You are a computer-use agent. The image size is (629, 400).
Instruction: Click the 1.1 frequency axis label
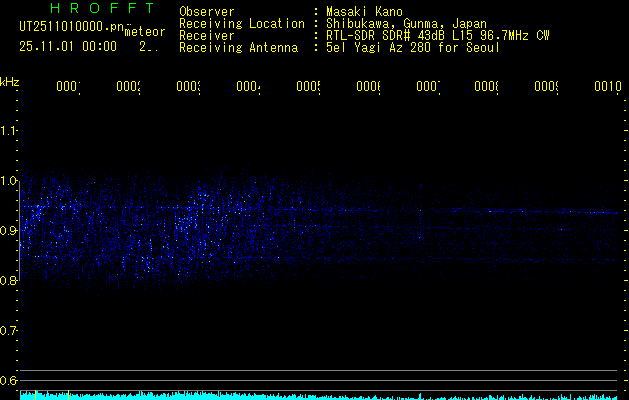[x=8, y=131]
